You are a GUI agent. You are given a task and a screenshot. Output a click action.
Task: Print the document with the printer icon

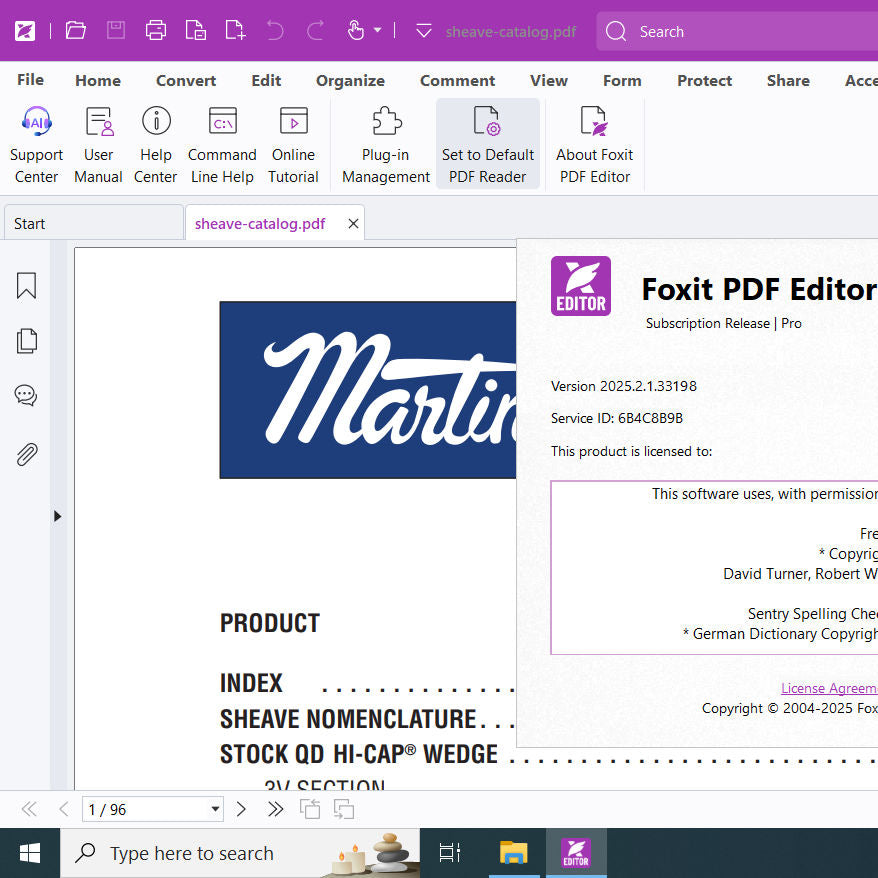[x=156, y=30]
